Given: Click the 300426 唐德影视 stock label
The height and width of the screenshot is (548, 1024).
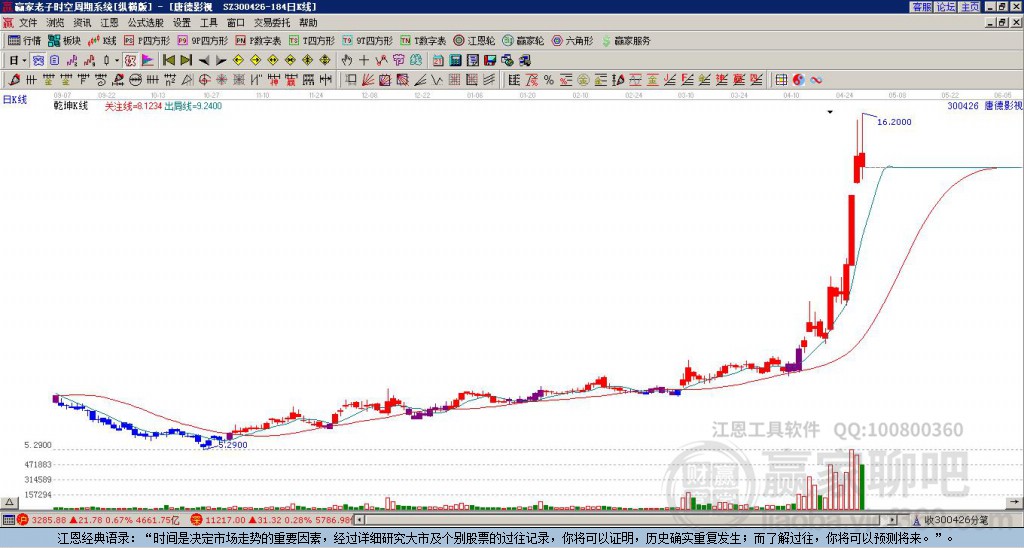Looking at the screenshot, I should point(985,105).
